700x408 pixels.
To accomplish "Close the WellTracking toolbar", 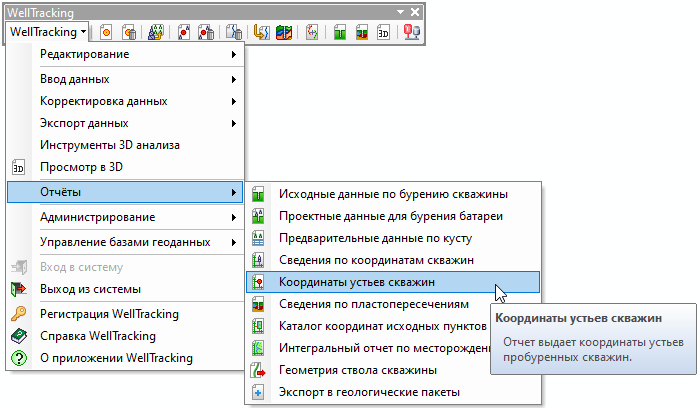I will 415,12.
